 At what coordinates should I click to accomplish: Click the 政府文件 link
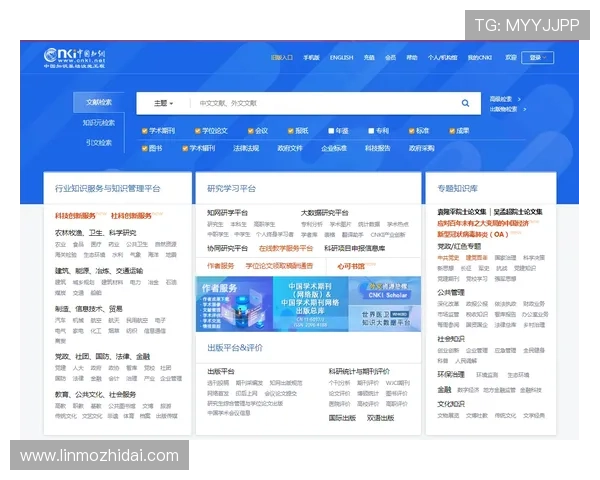click(x=290, y=149)
